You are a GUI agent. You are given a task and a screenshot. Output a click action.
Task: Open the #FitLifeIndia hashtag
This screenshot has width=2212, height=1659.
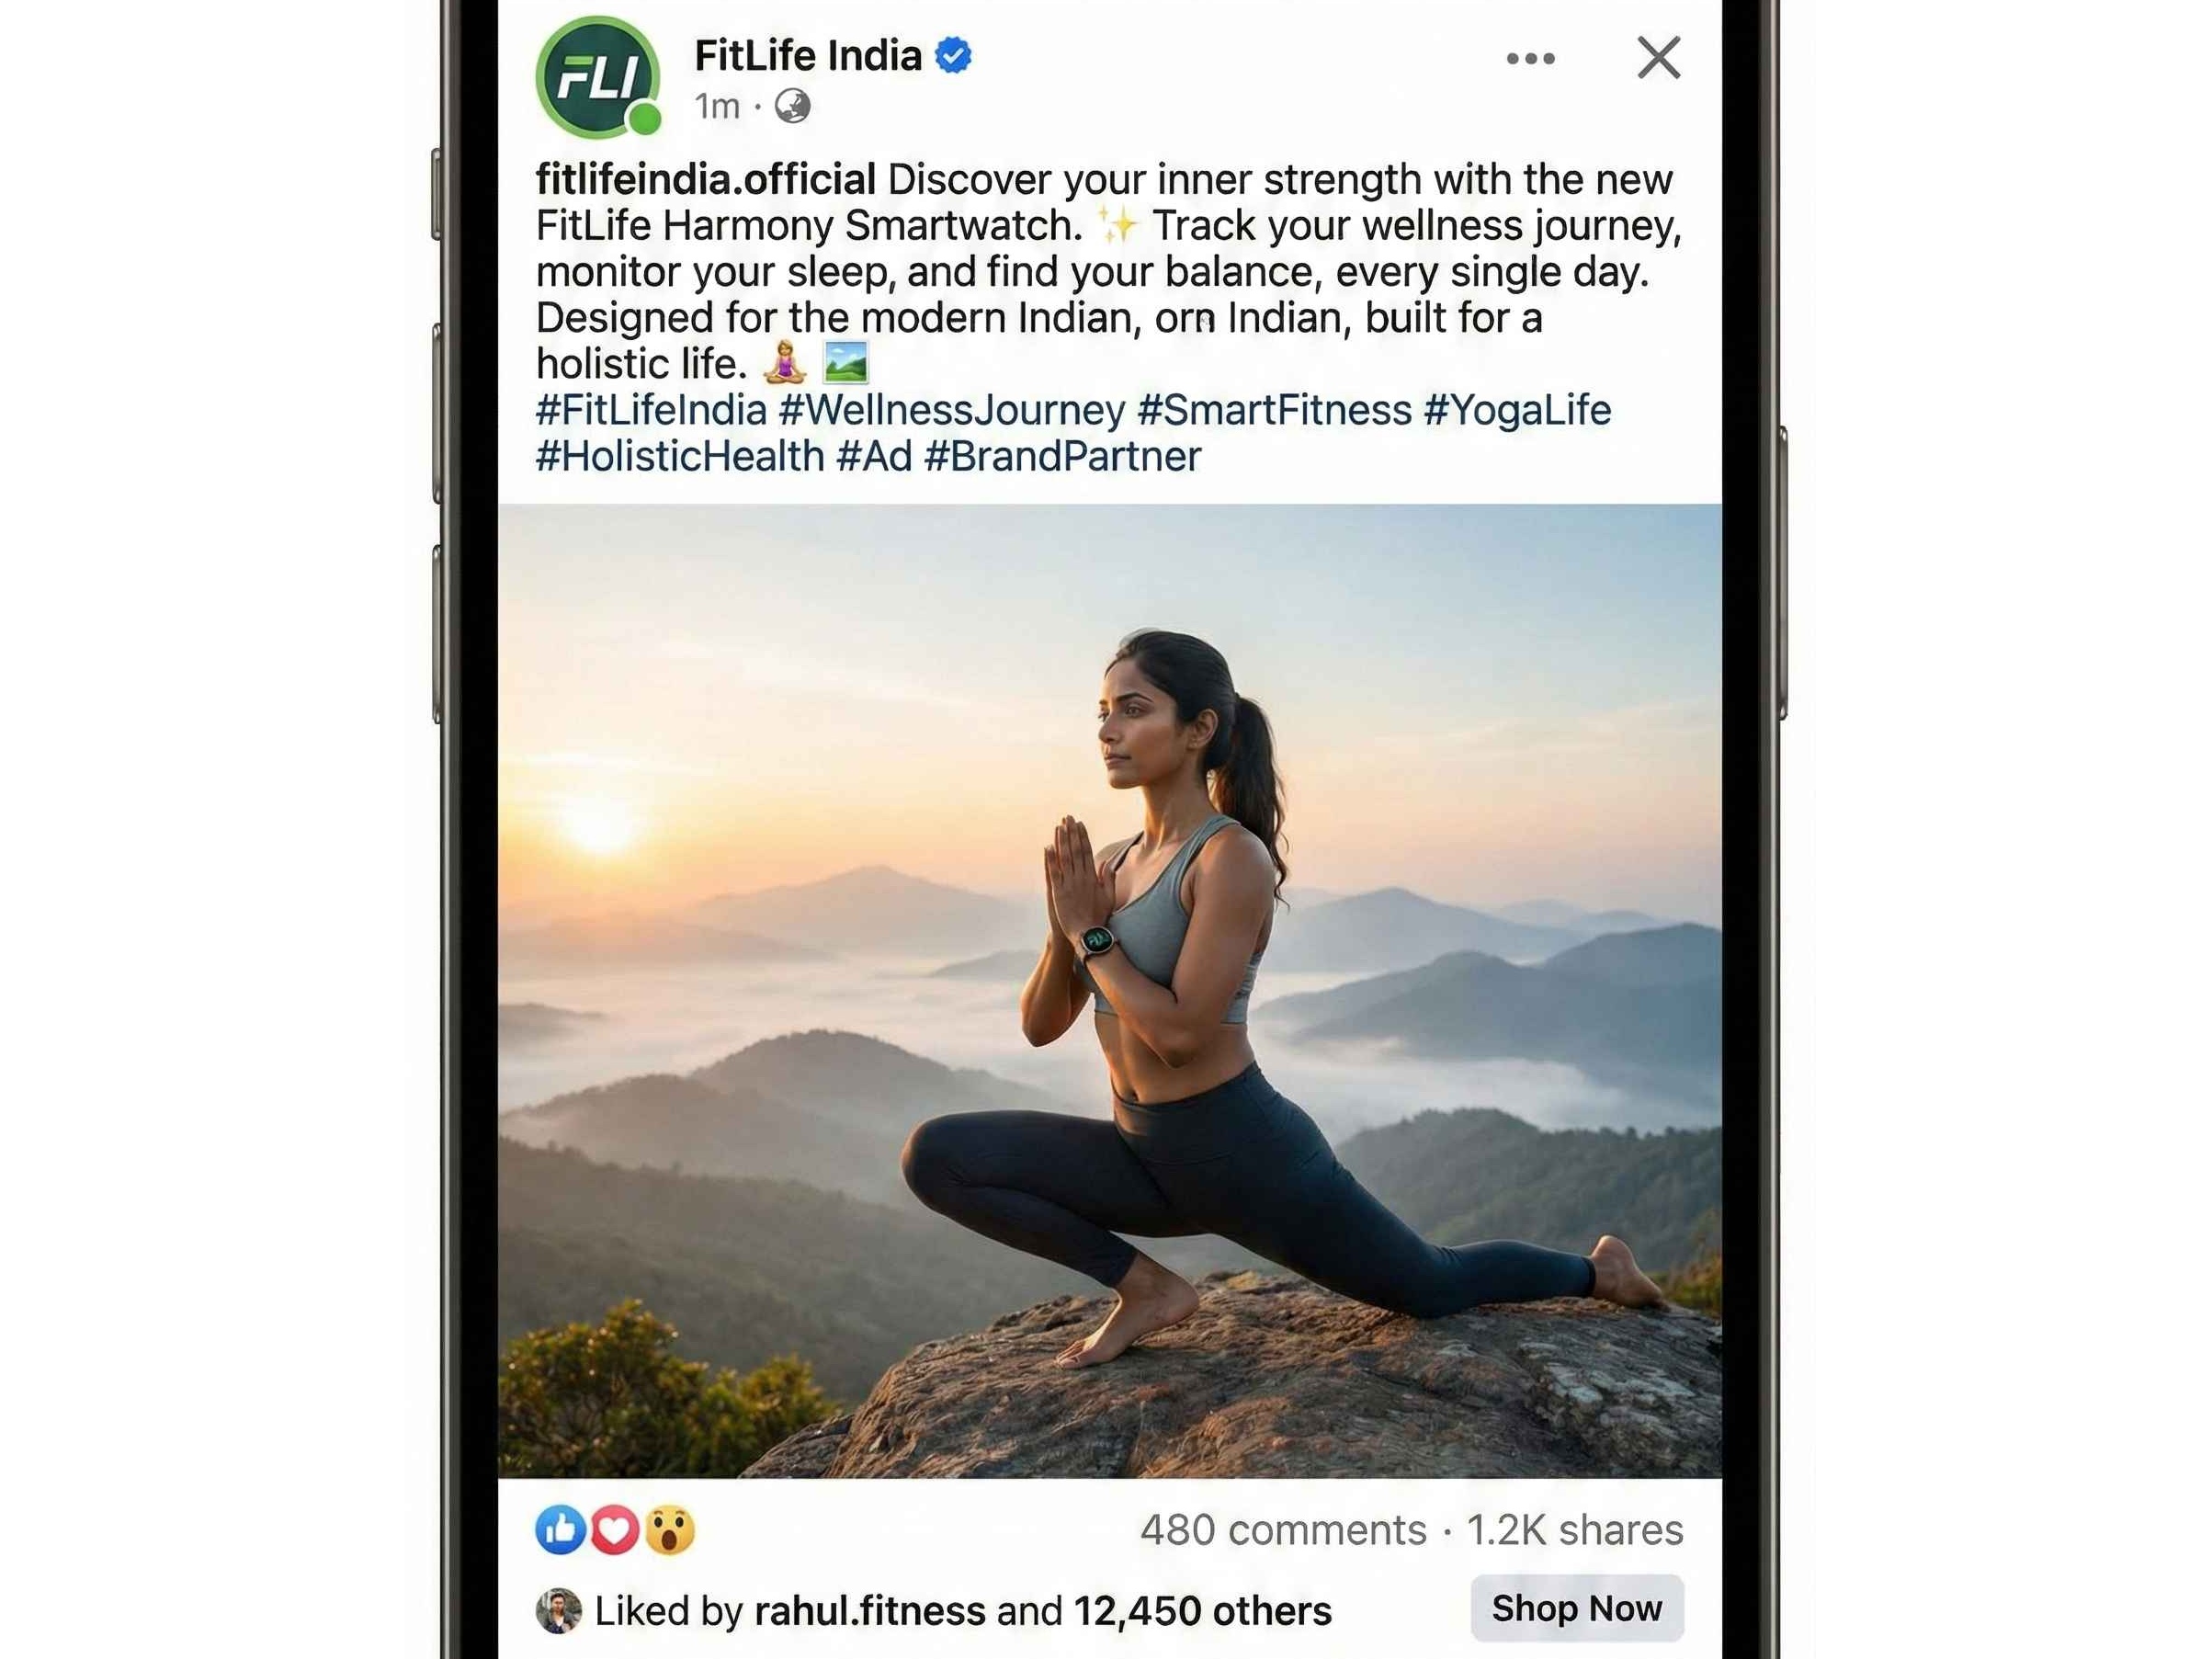[x=651, y=410]
